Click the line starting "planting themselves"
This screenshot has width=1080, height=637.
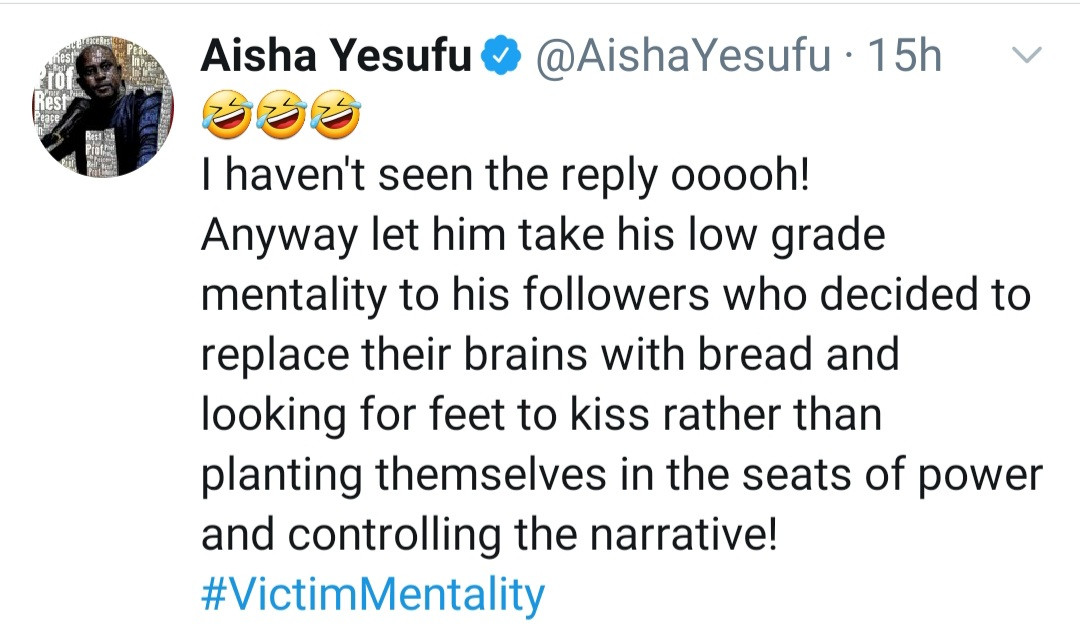click(x=621, y=476)
